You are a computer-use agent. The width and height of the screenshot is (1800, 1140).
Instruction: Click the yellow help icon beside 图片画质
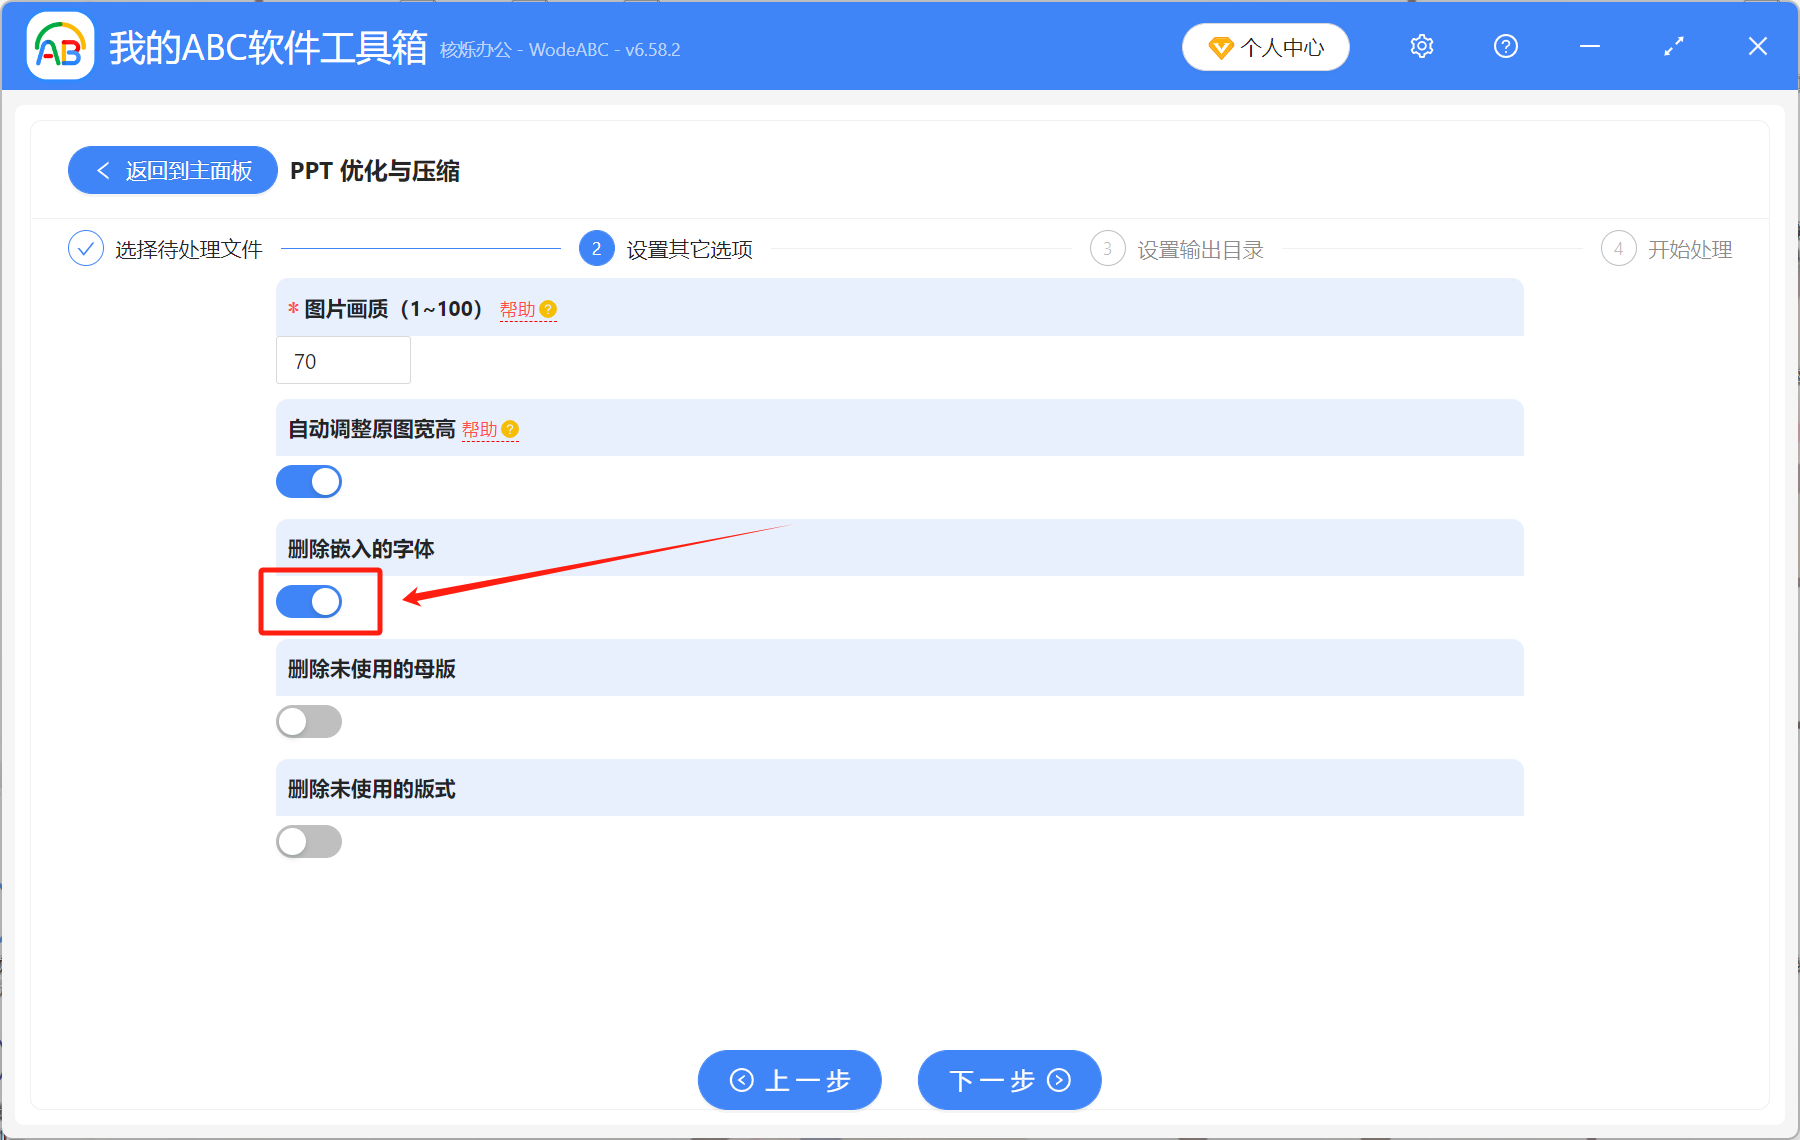[547, 310]
